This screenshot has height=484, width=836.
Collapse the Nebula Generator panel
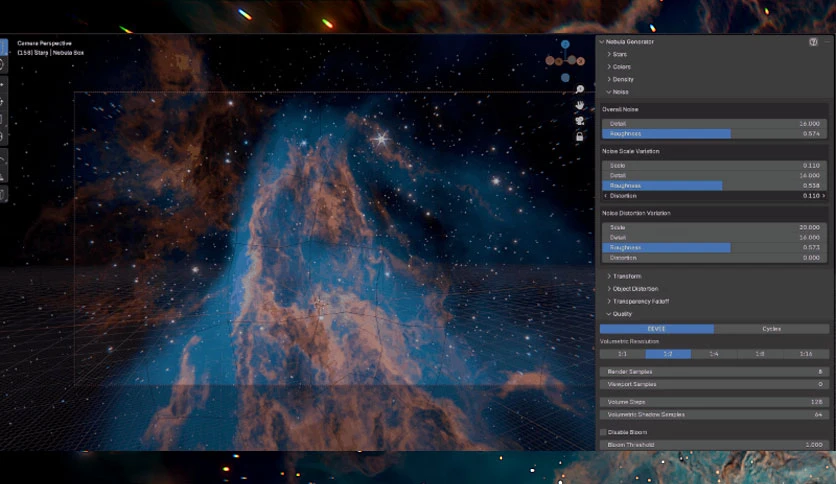click(x=602, y=42)
